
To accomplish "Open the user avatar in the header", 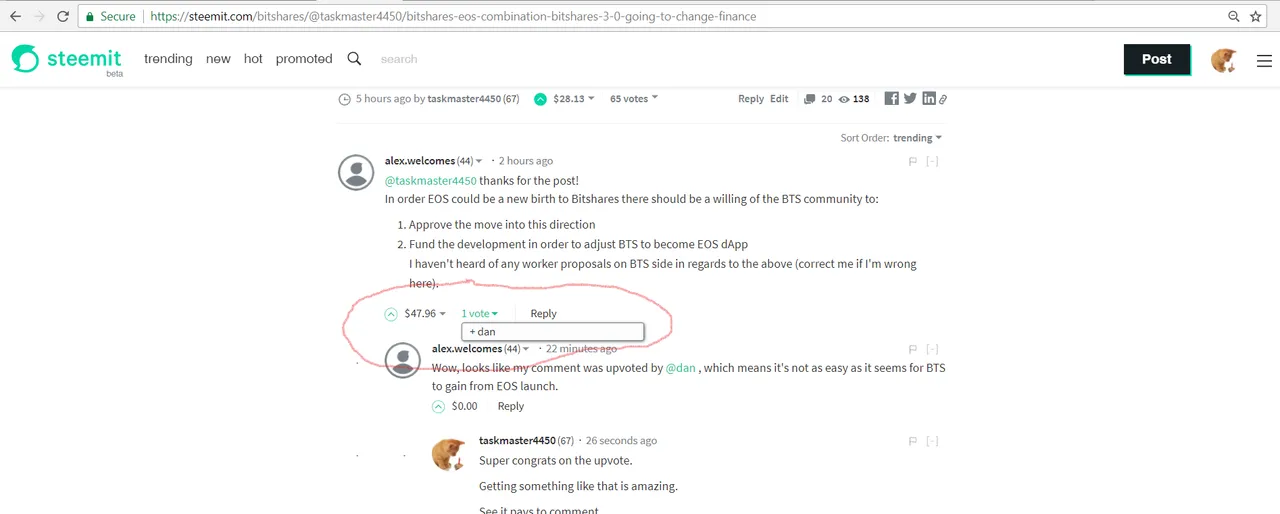I will point(1224,60).
